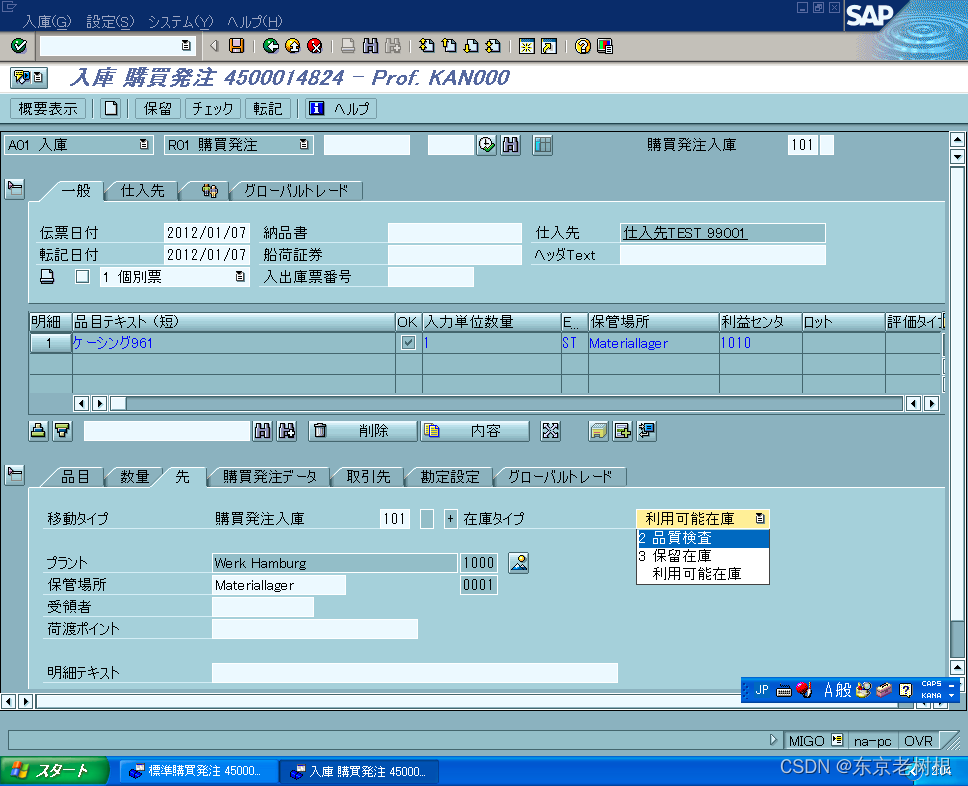The height and width of the screenshot is (786, 968).
Task: Click the binoculars search icon beside Execute
Action: [x=511, y=145]
